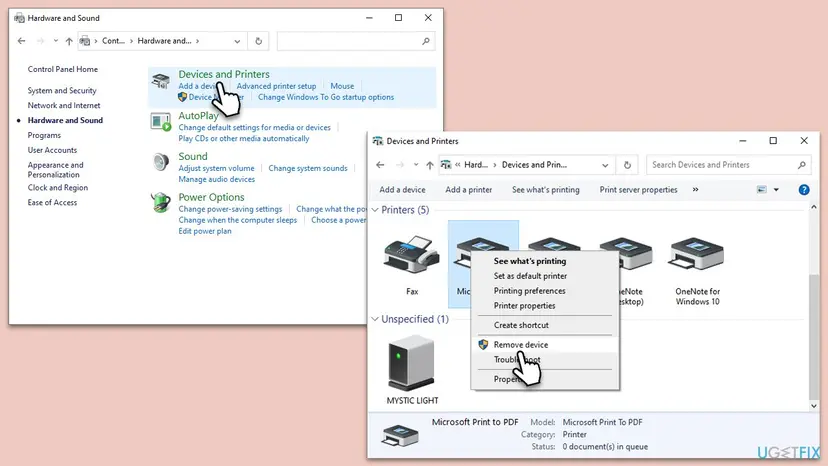Click the Devices and Printers category icon
The image size is (828, 466).
tap(161, 81)
